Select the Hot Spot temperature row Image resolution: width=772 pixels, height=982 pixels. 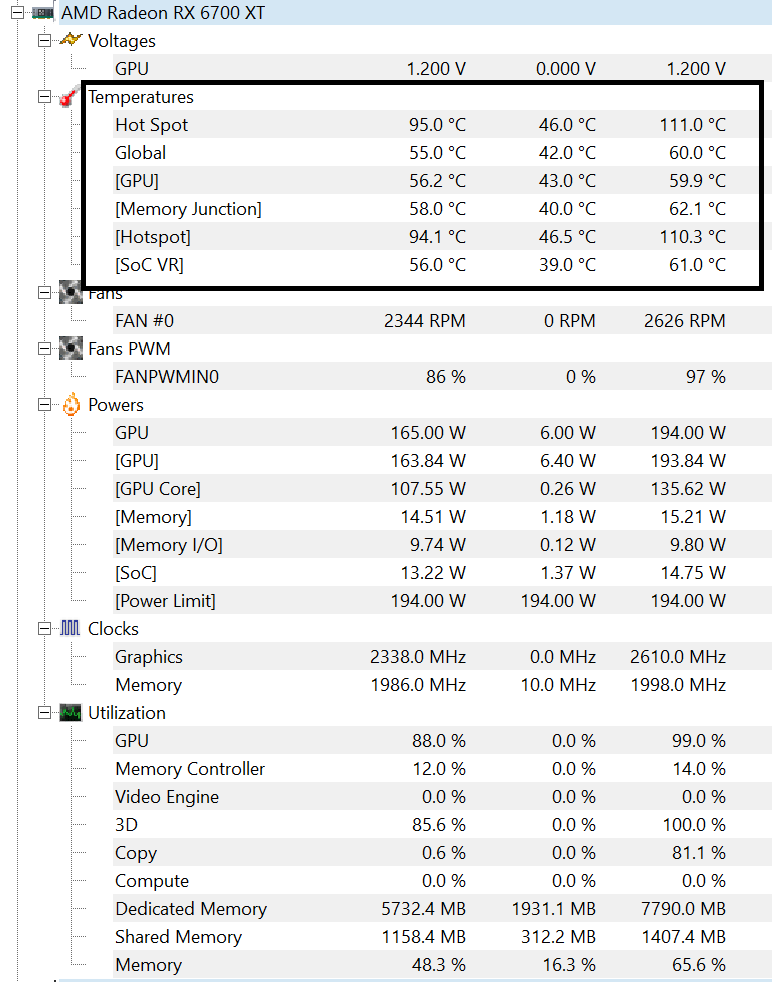151,125
